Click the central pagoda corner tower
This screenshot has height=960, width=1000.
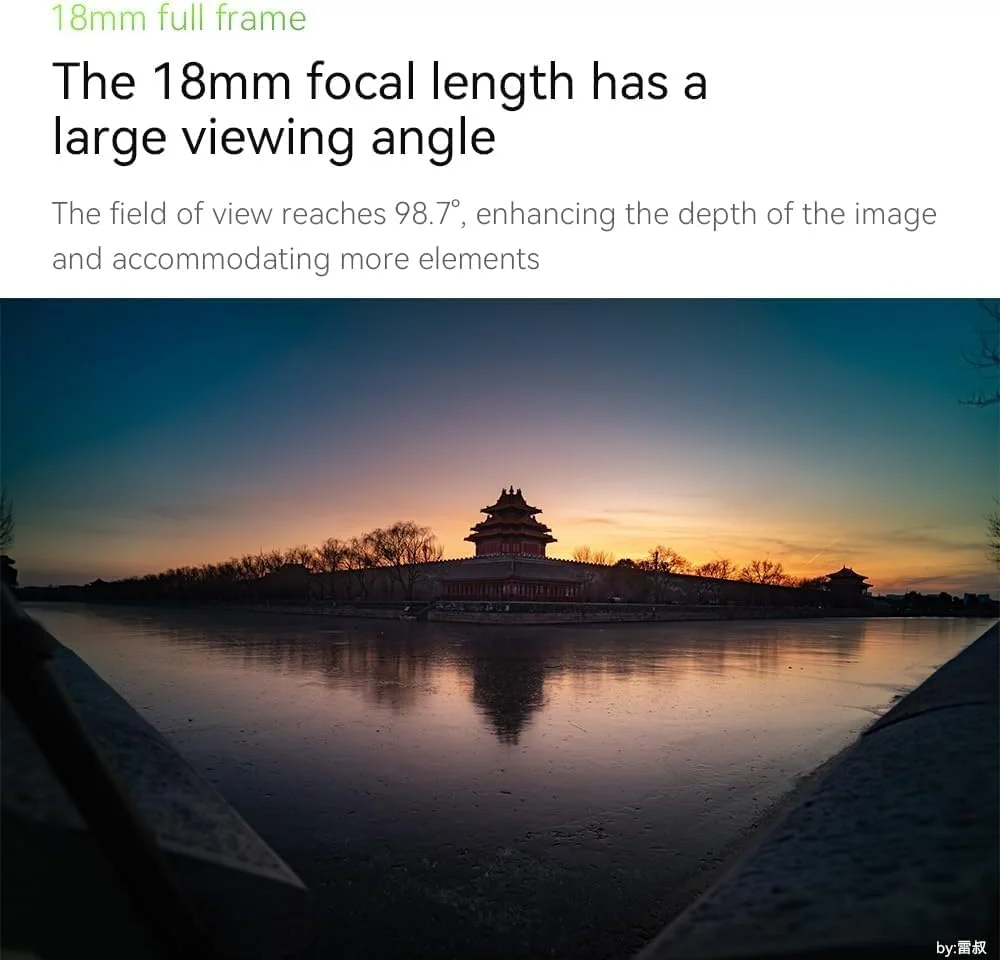coord(511,523)
